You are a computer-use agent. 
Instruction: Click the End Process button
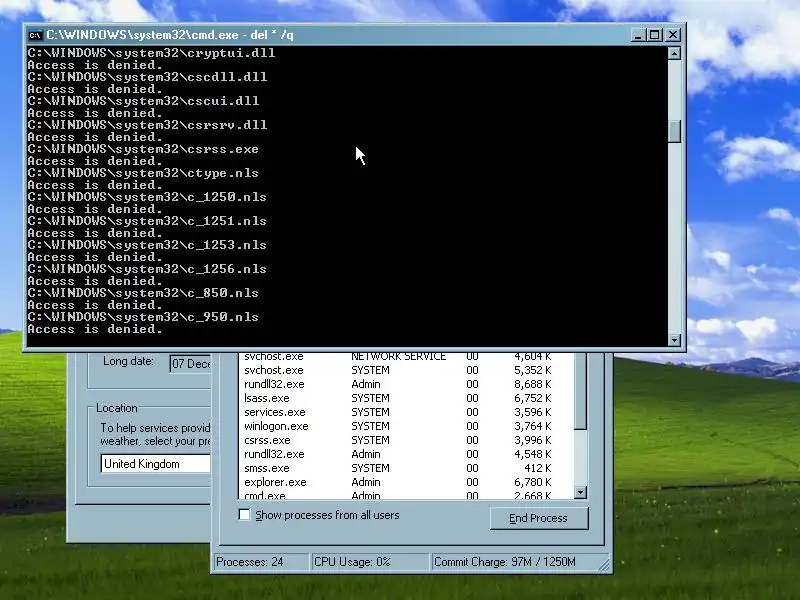coord(539,518)
